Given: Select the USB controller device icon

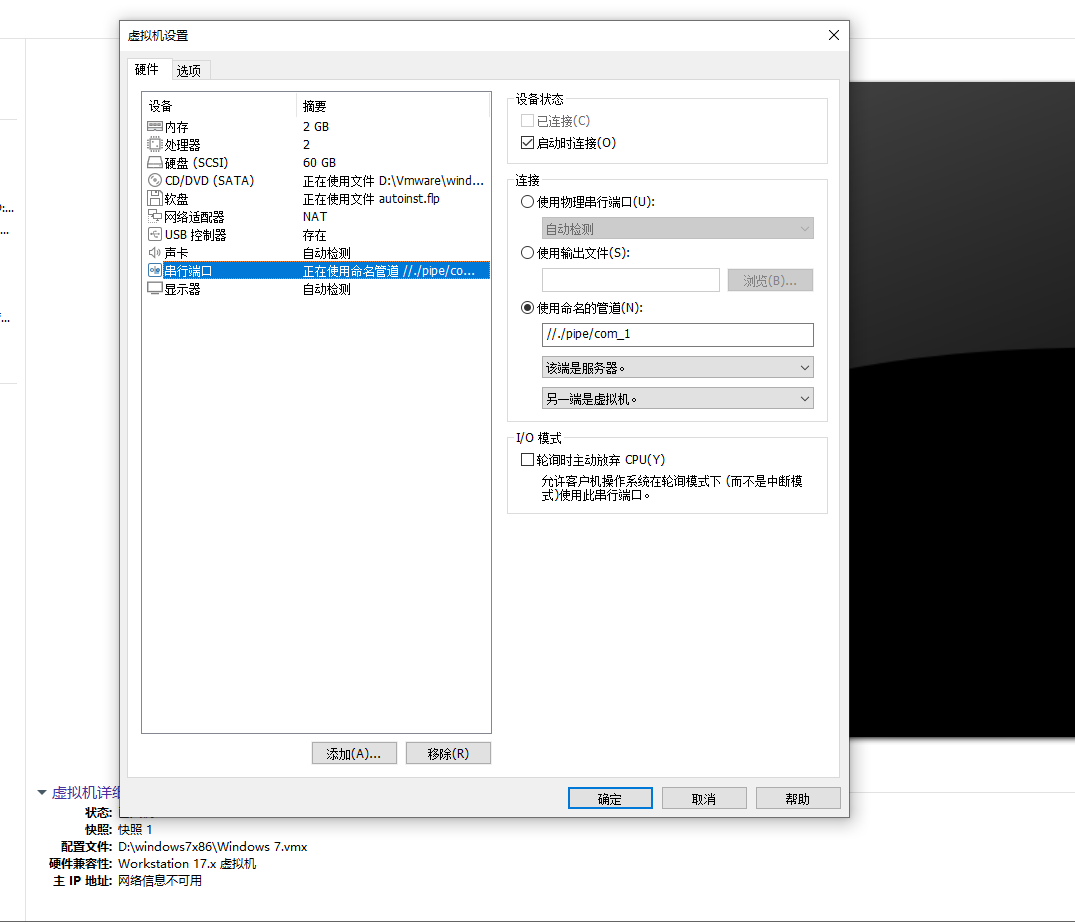Looking at the screenshot, I should click(x=155, y=234).
